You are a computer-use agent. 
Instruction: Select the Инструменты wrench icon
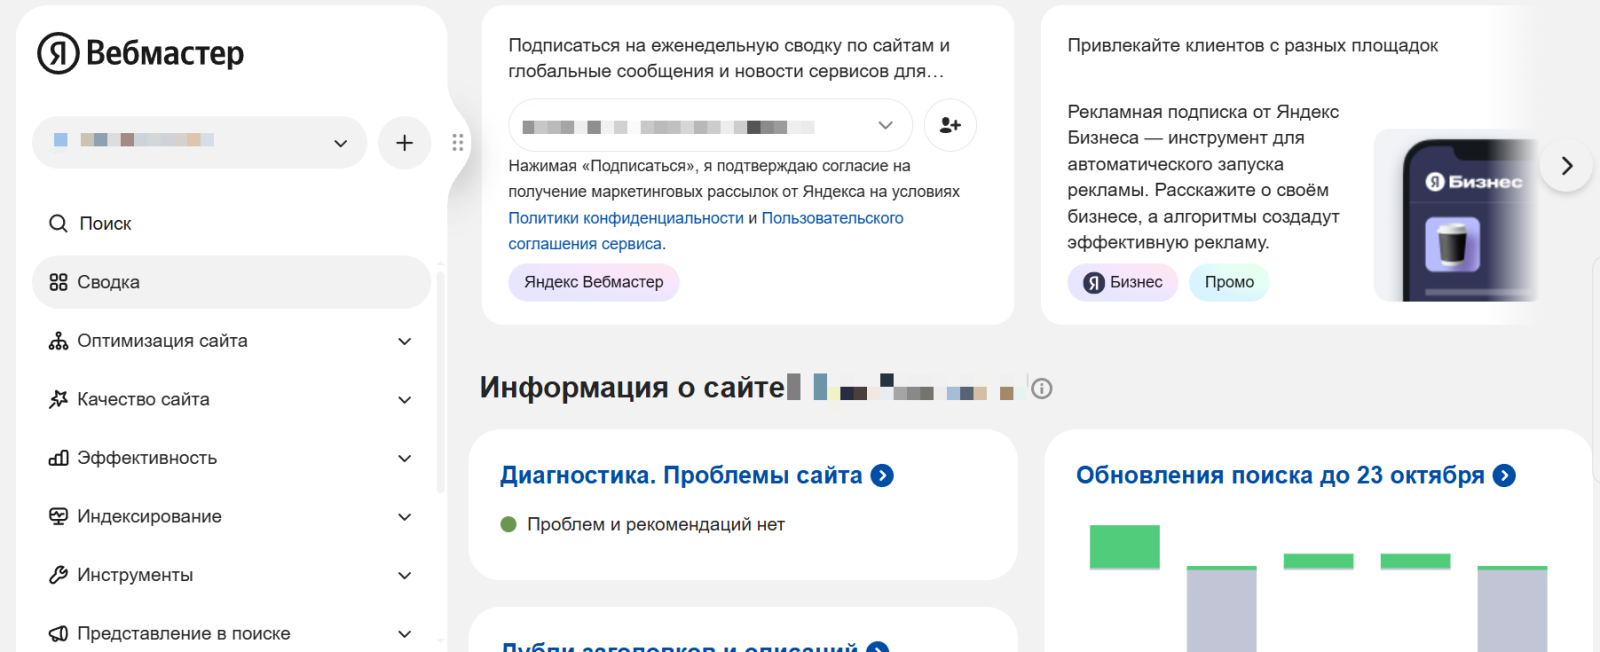click(x=57, y=575)
